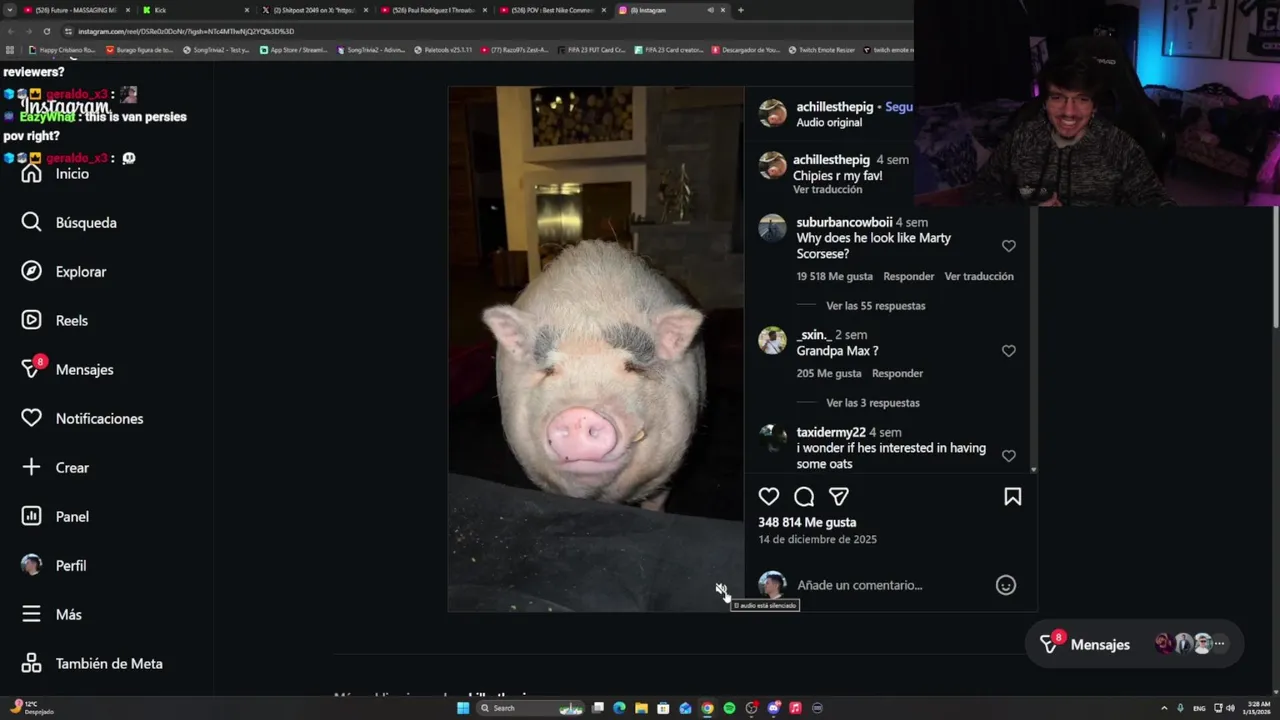This screenshot has width=1280, height=720.
Task: Reply to _sxin._ with Responder
Action: coord(897,373)
